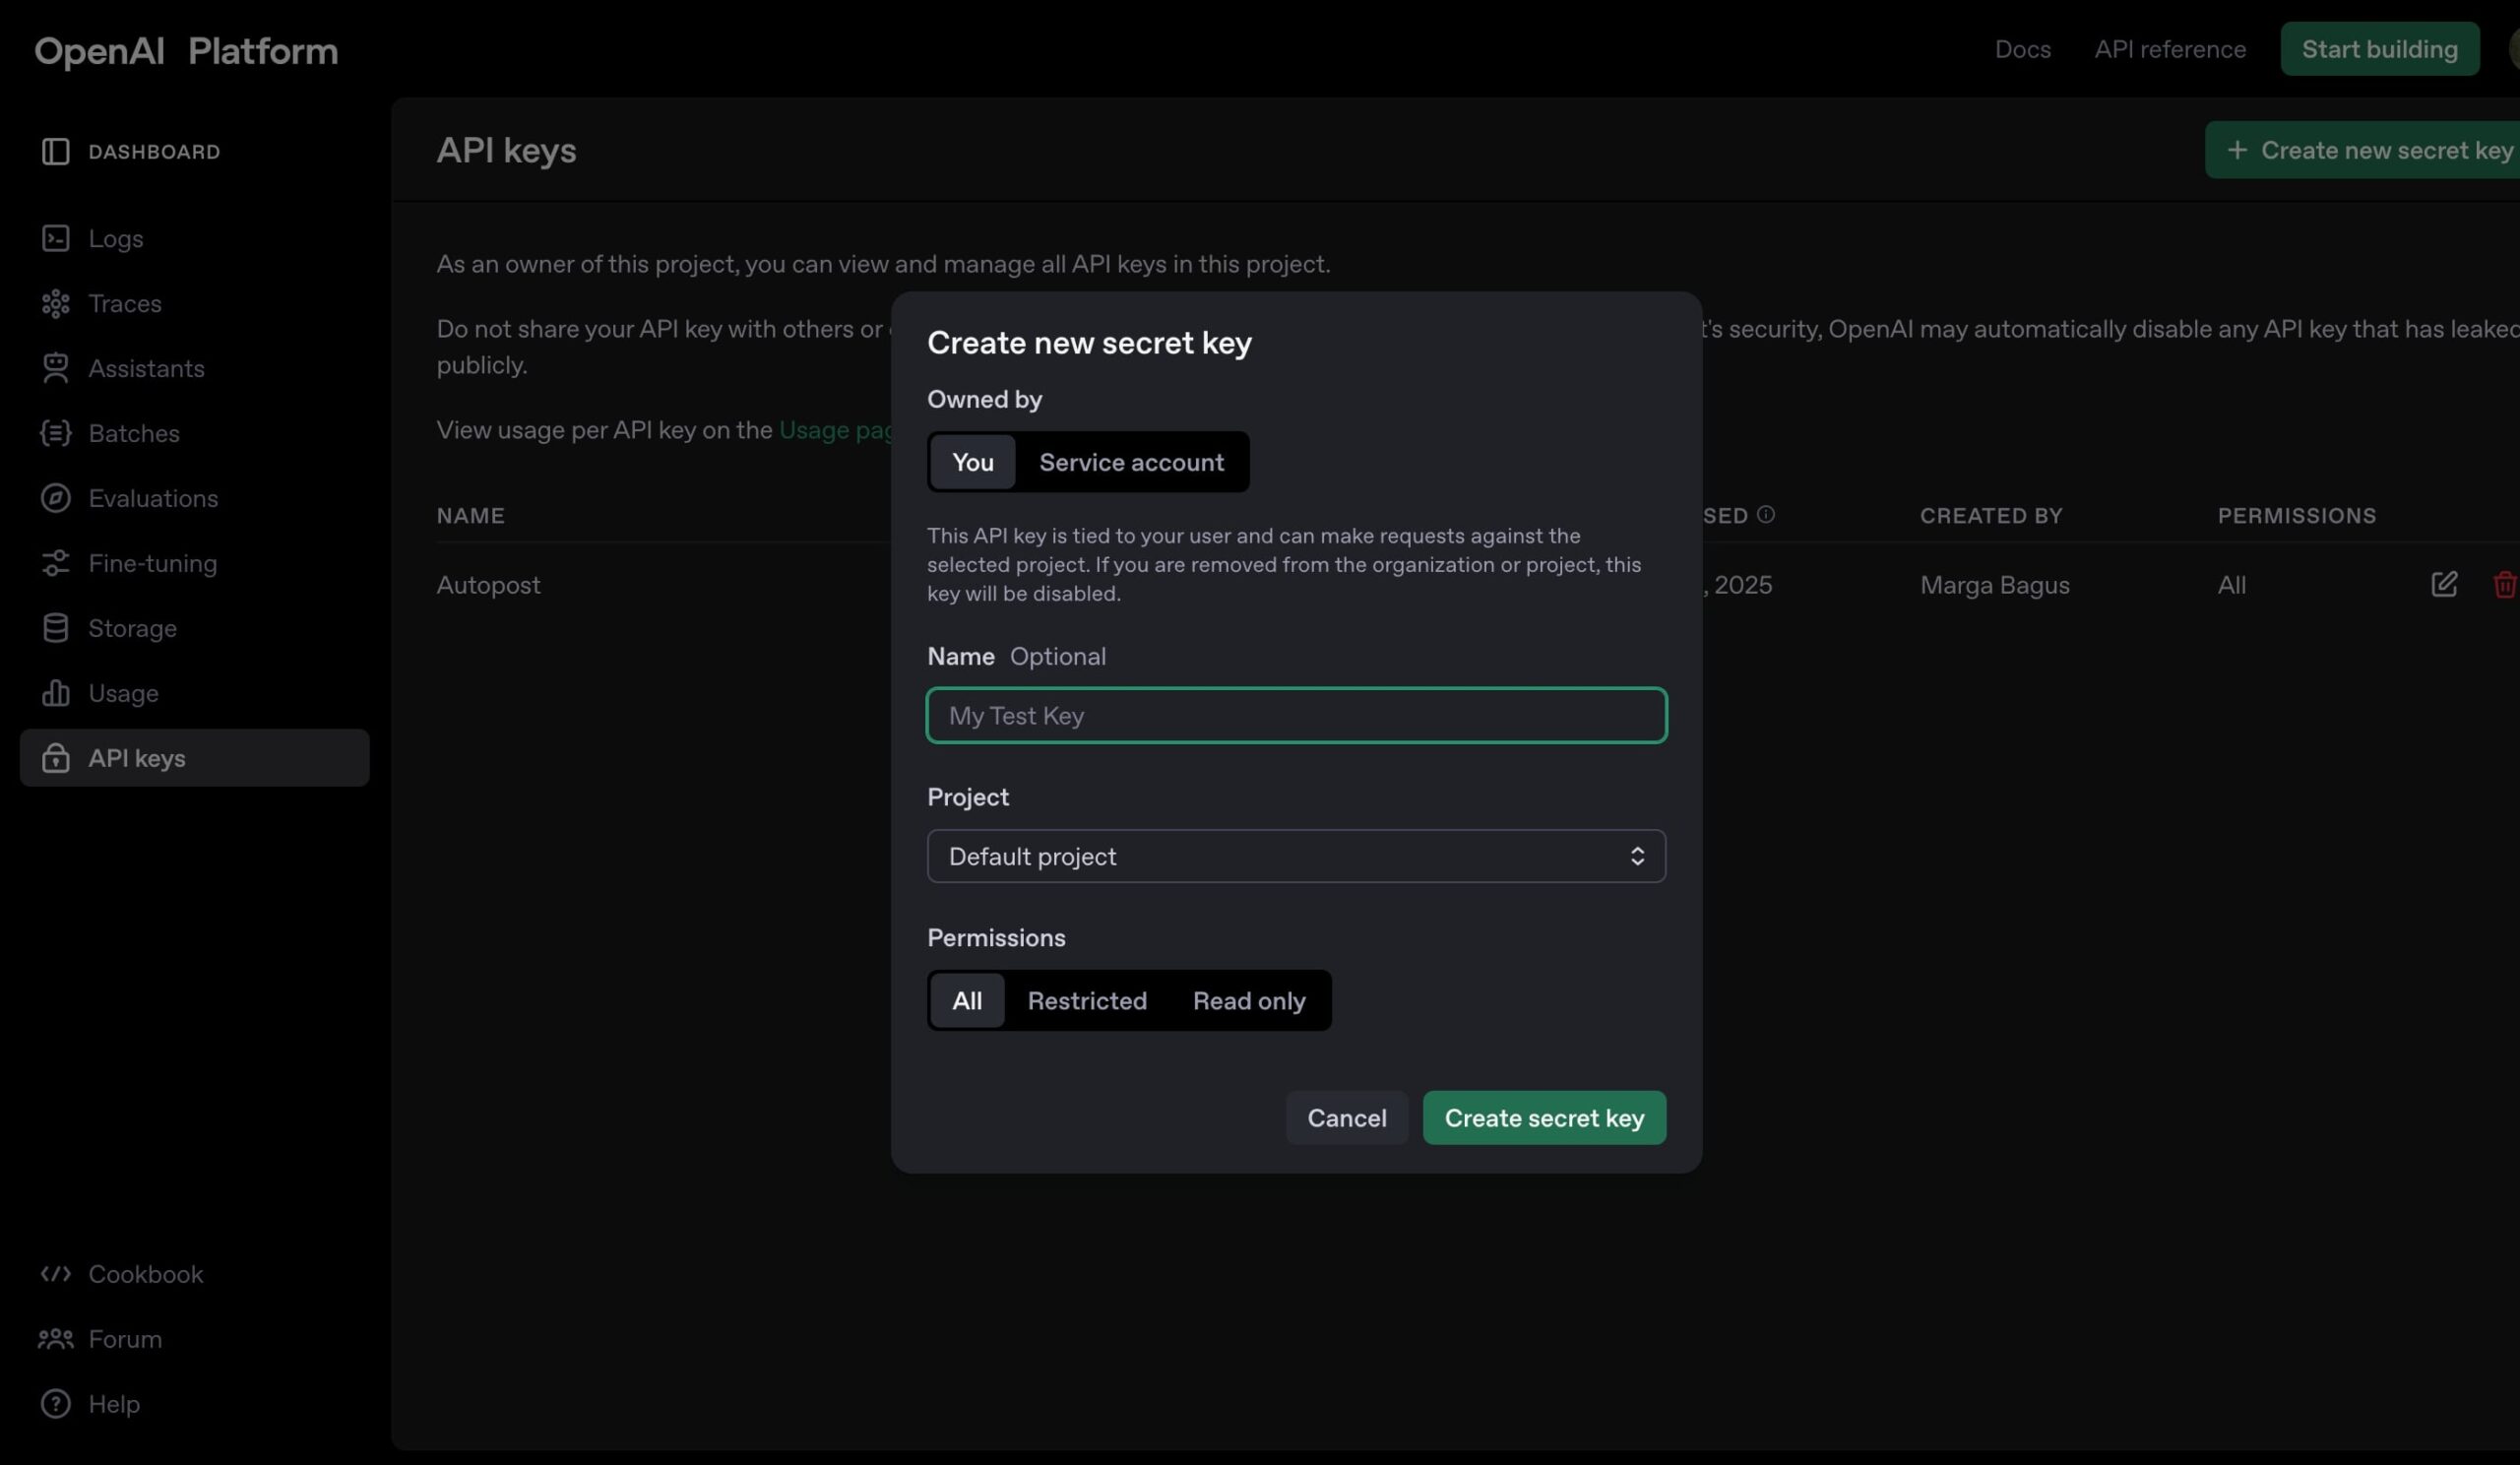This screenshot has width=2520, height=1465.
Task: Open the Docs link in header
Action: 2021,49
